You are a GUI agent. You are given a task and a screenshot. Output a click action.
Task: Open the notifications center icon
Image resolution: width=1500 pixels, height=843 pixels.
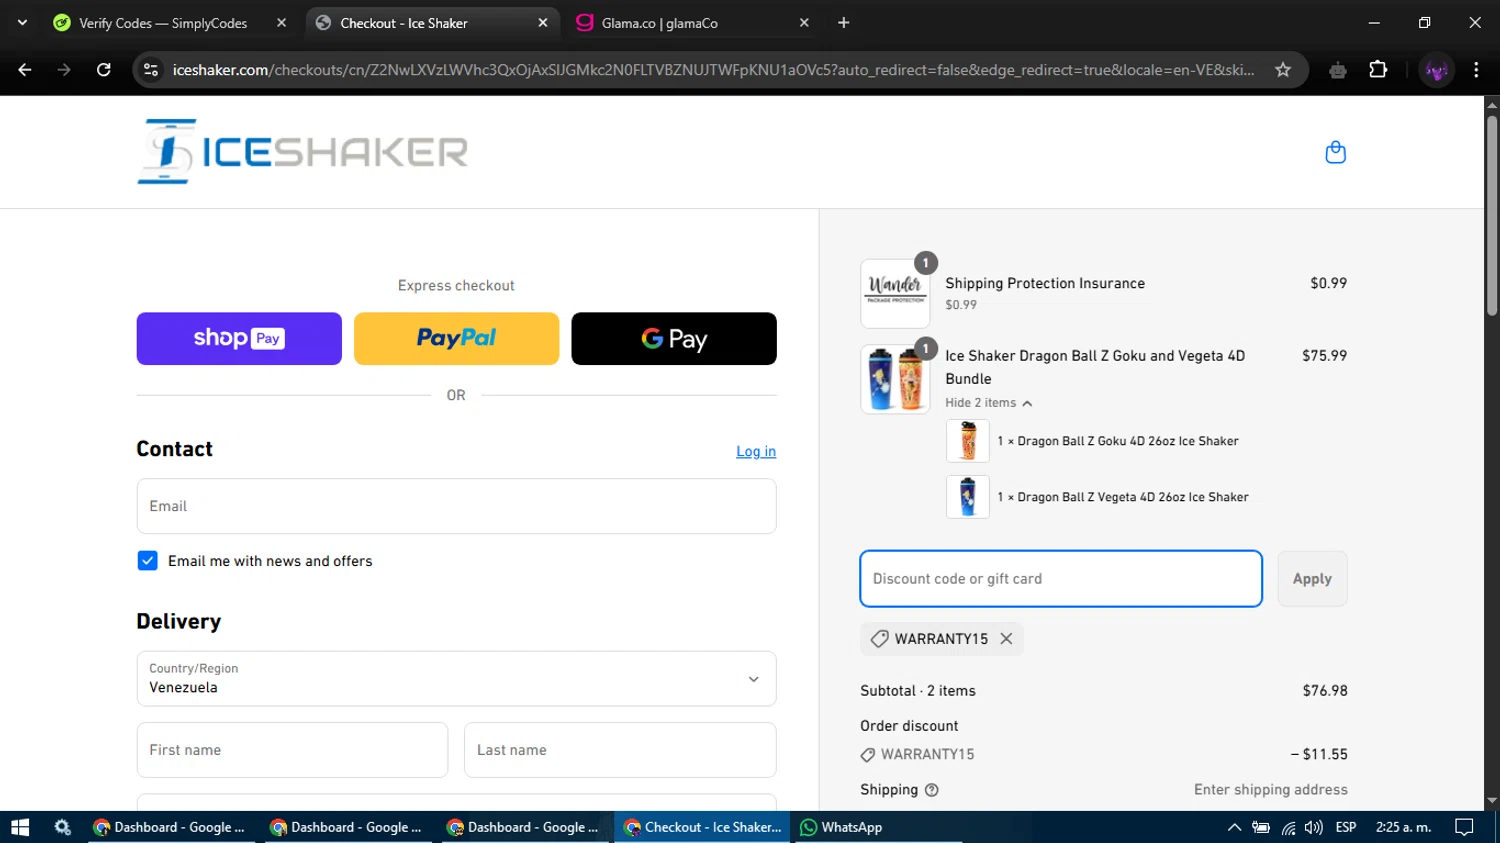coord(1464,827)
